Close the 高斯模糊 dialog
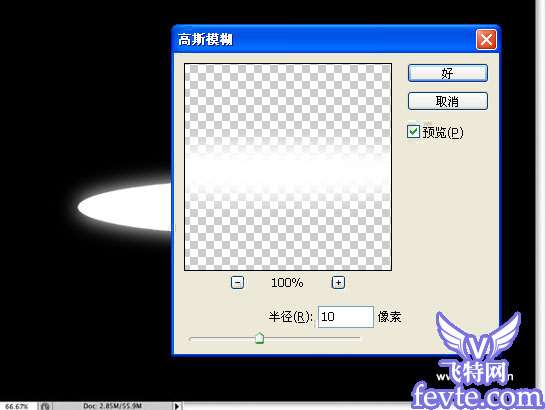 pos(486,40)
